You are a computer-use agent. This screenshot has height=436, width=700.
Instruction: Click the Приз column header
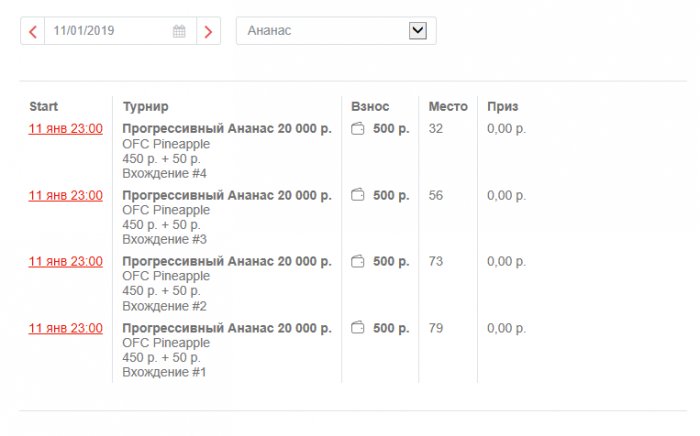click(502, 106)
